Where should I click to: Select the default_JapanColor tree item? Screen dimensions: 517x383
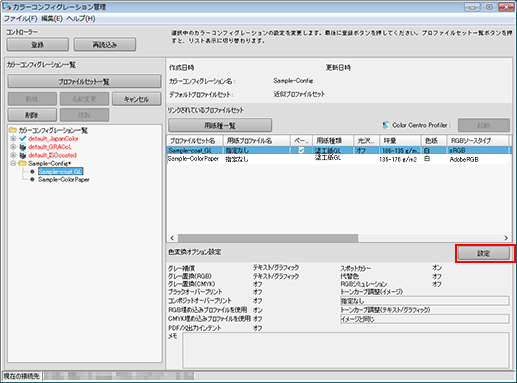53,138
